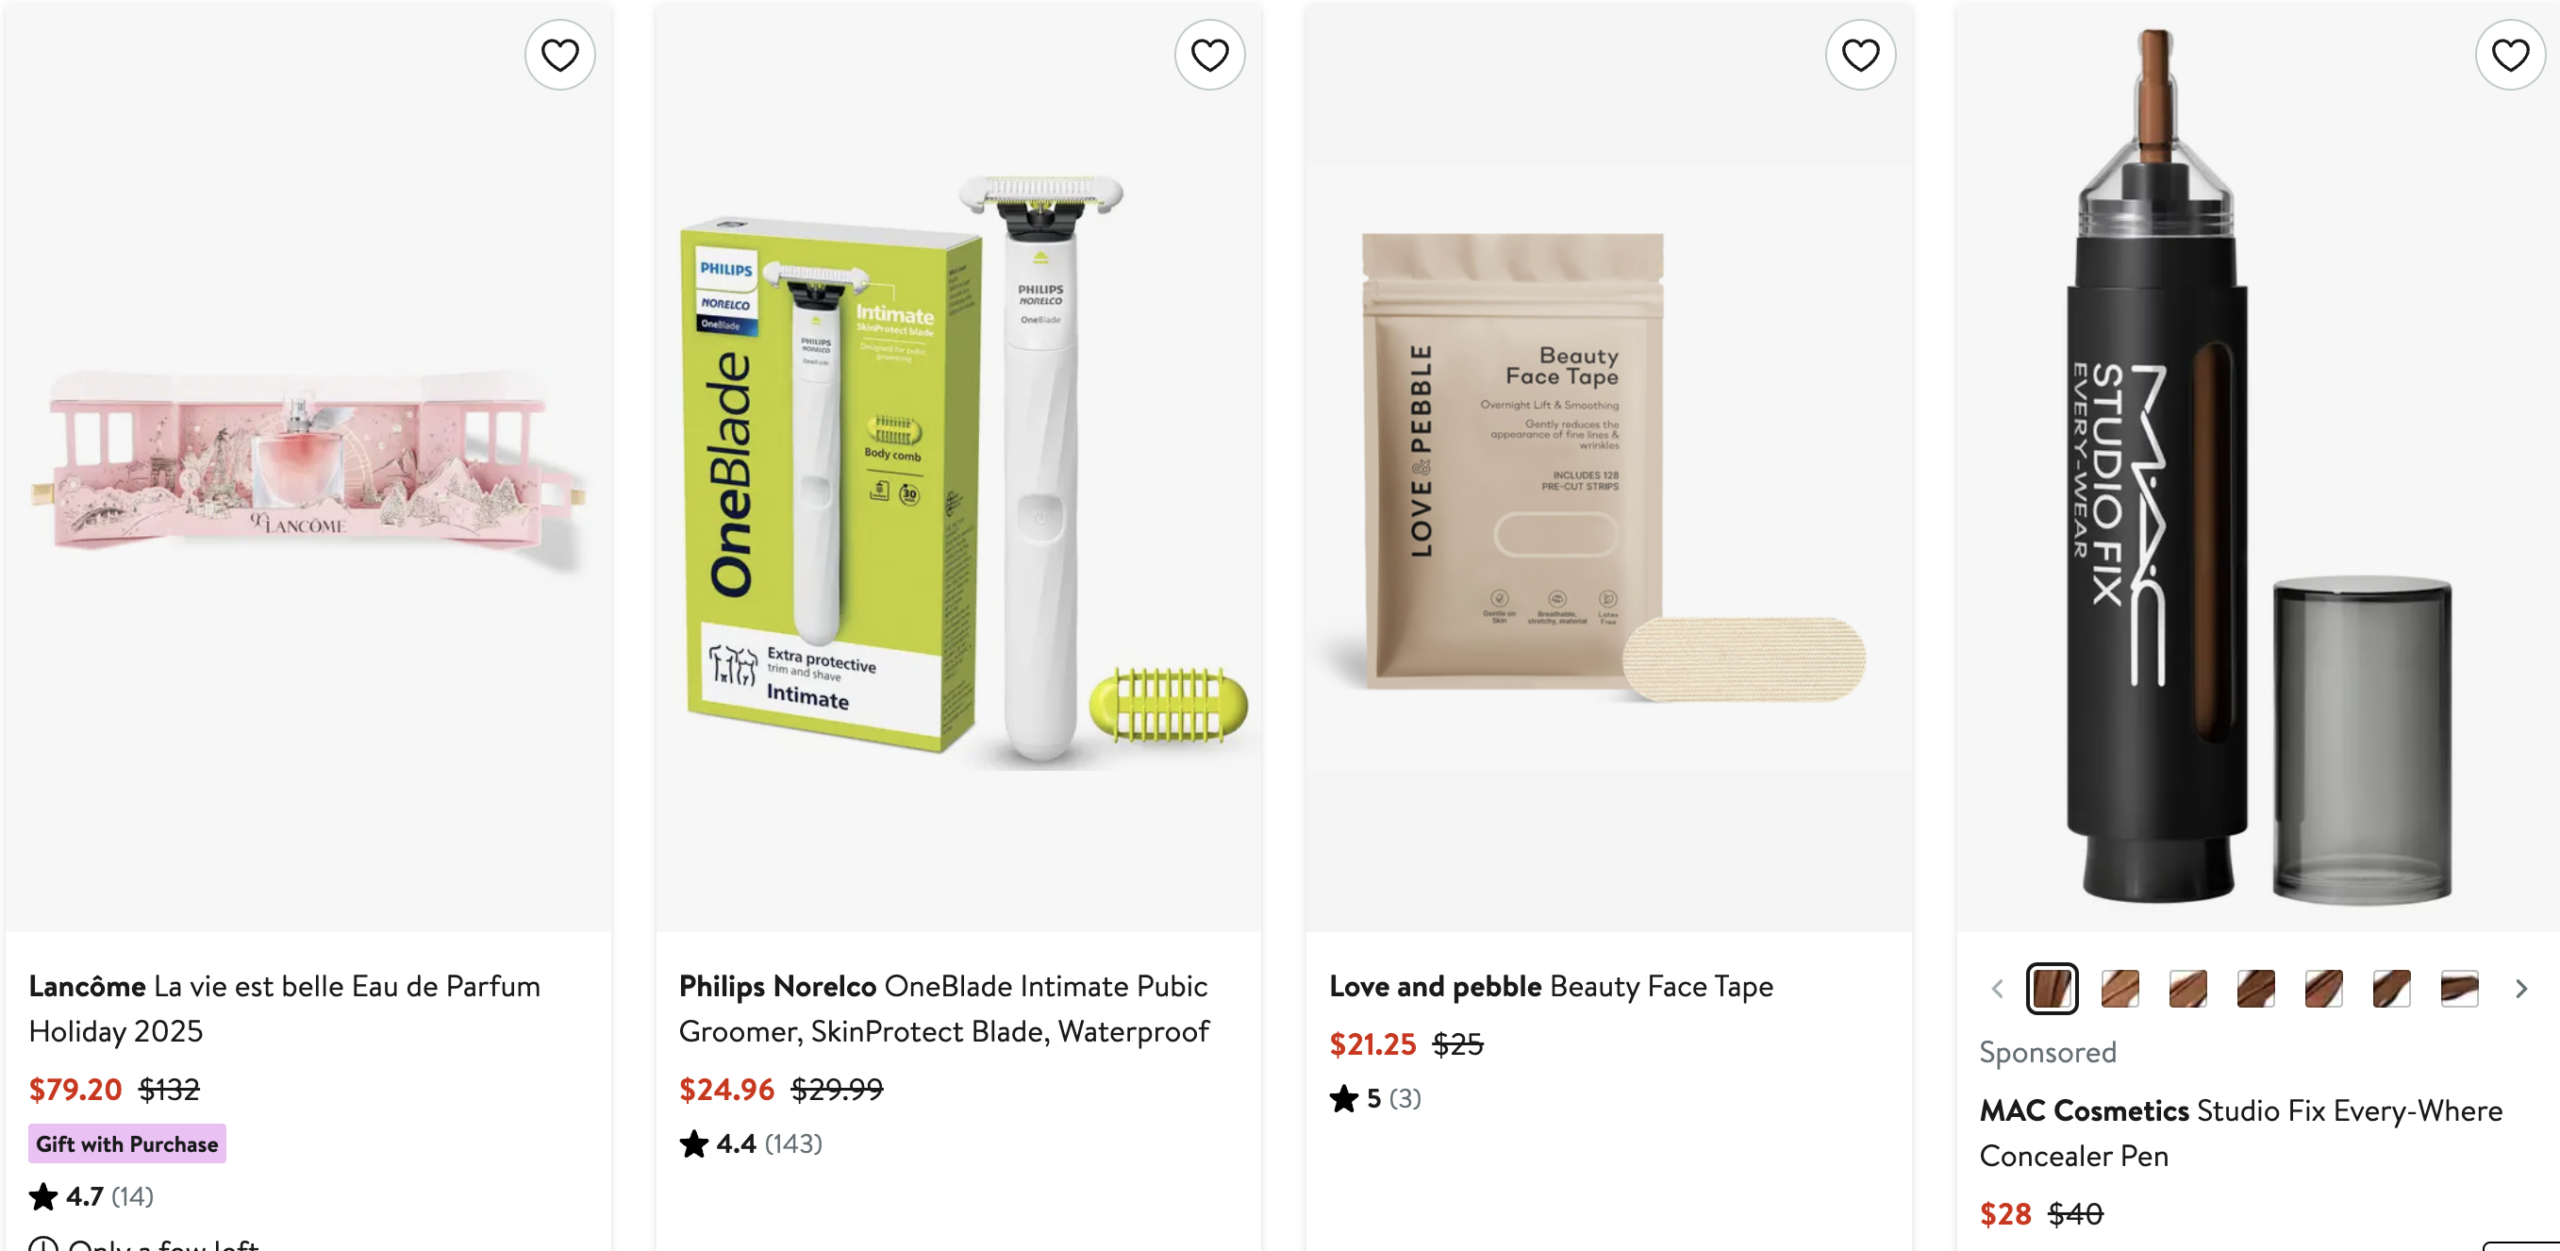
Task: Click the Gift with Purchase badge
Action: click(x=127, y=1144)
